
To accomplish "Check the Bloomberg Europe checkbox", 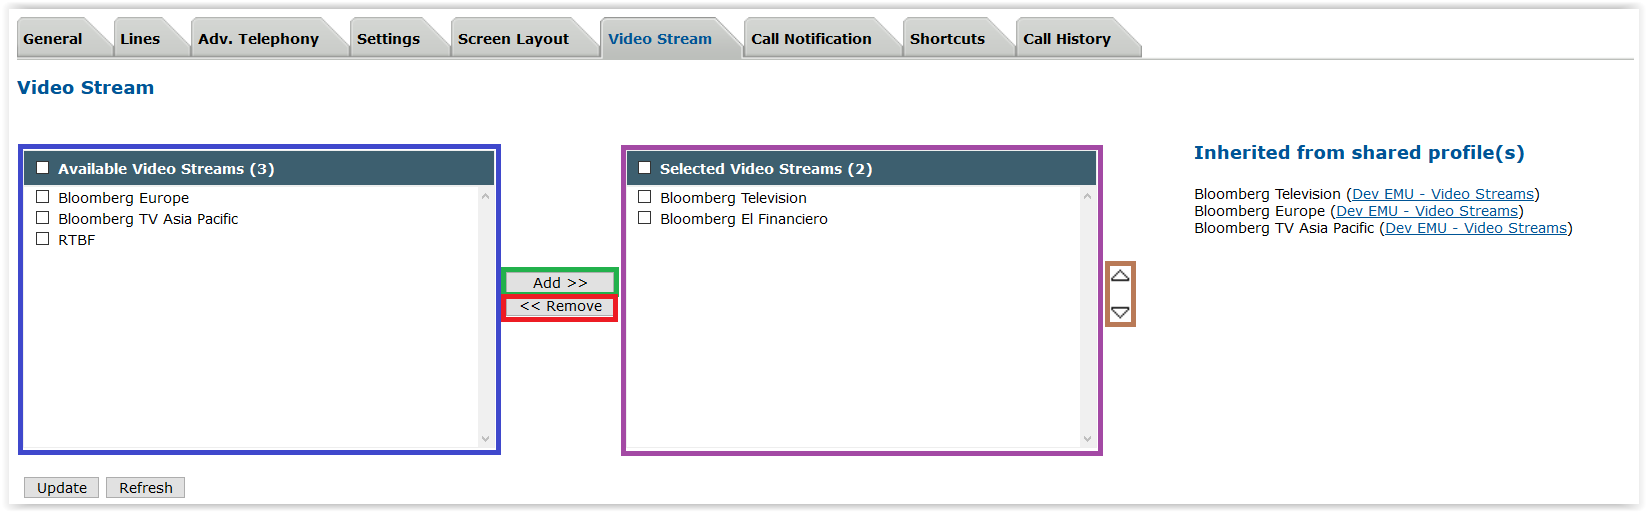I will (x=43, y=197).
